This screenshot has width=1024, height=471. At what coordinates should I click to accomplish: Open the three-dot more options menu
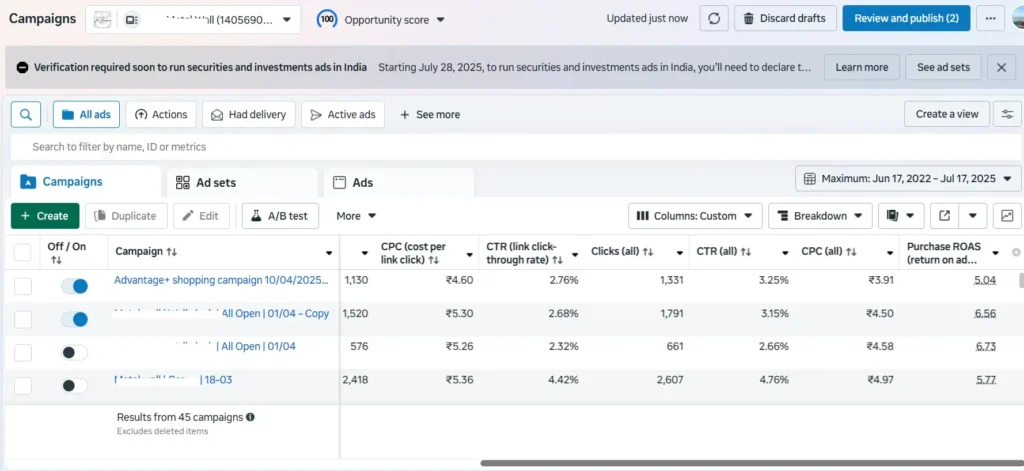990,18
